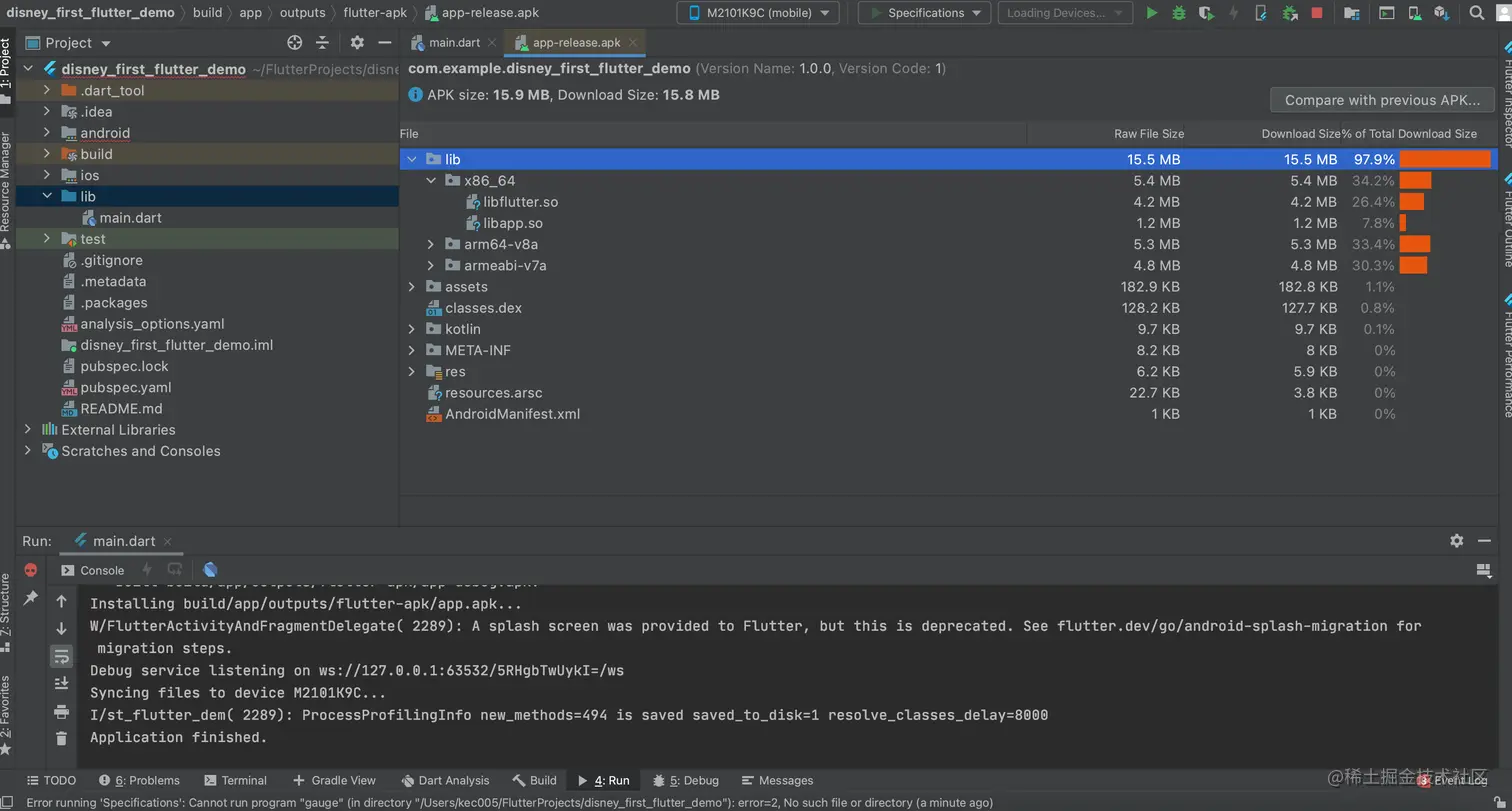Select README.md in the Project tree

coord(121,409)
